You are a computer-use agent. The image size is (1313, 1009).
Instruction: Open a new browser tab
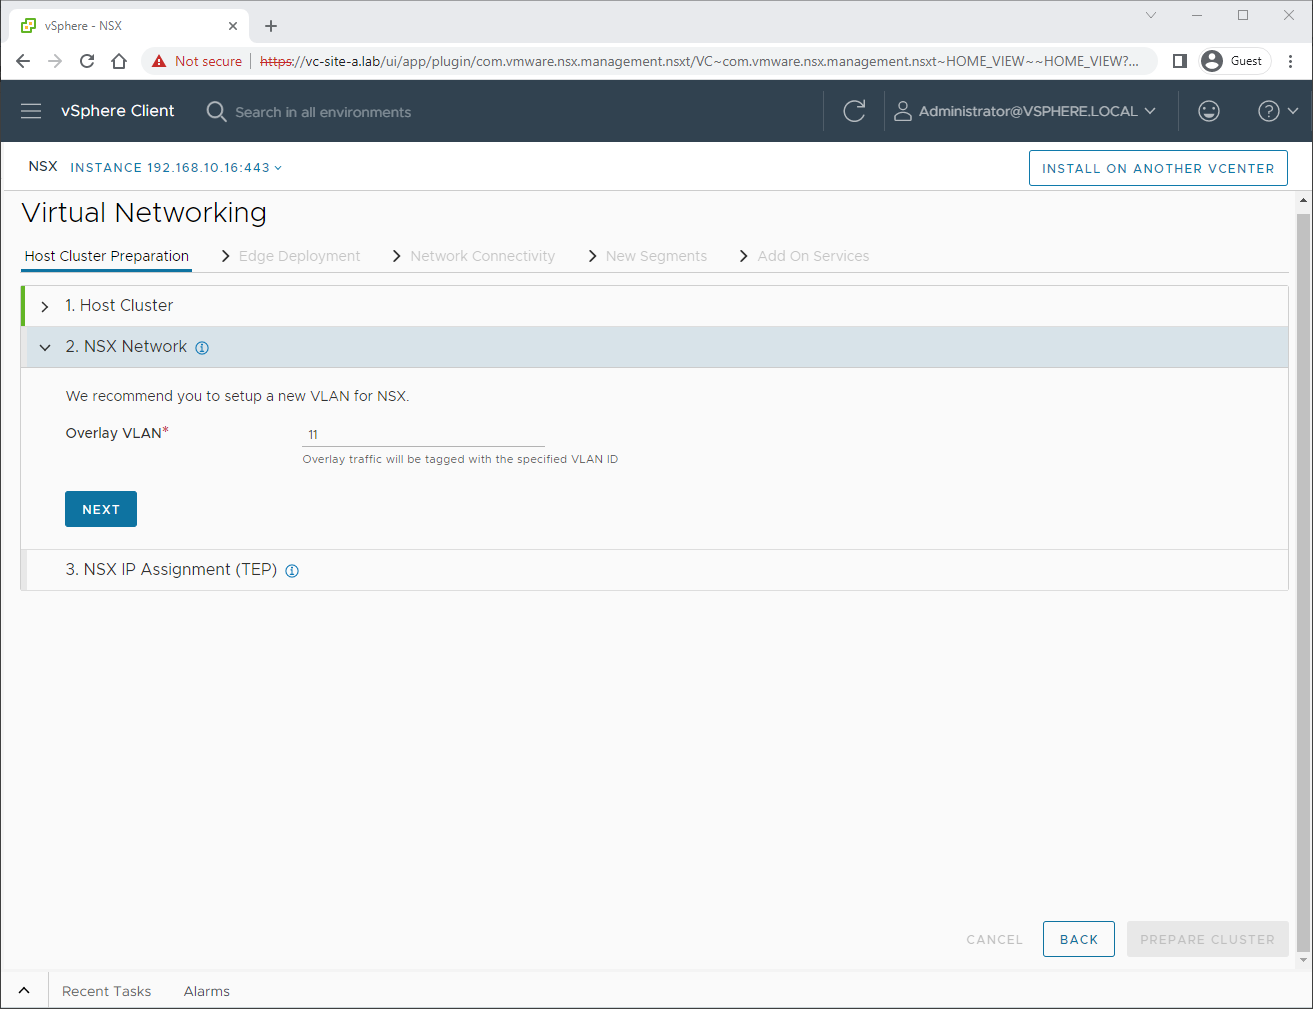click(x=271, y=26)
